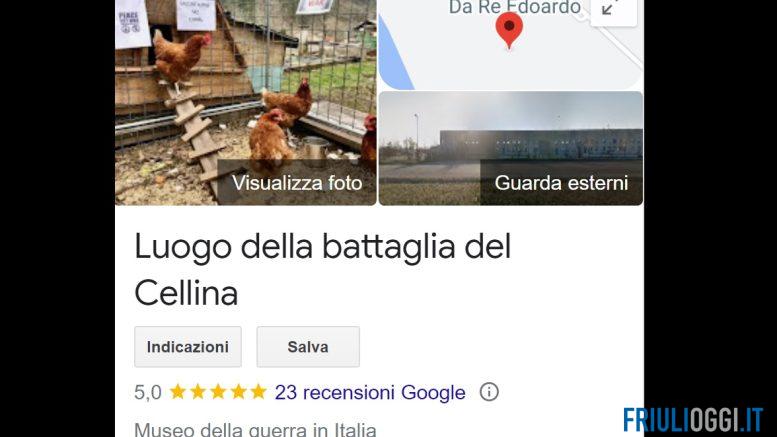The image size is (777, 437).
Task: Open the 23 recensioni Google link
Action: (x=370, y=392)
